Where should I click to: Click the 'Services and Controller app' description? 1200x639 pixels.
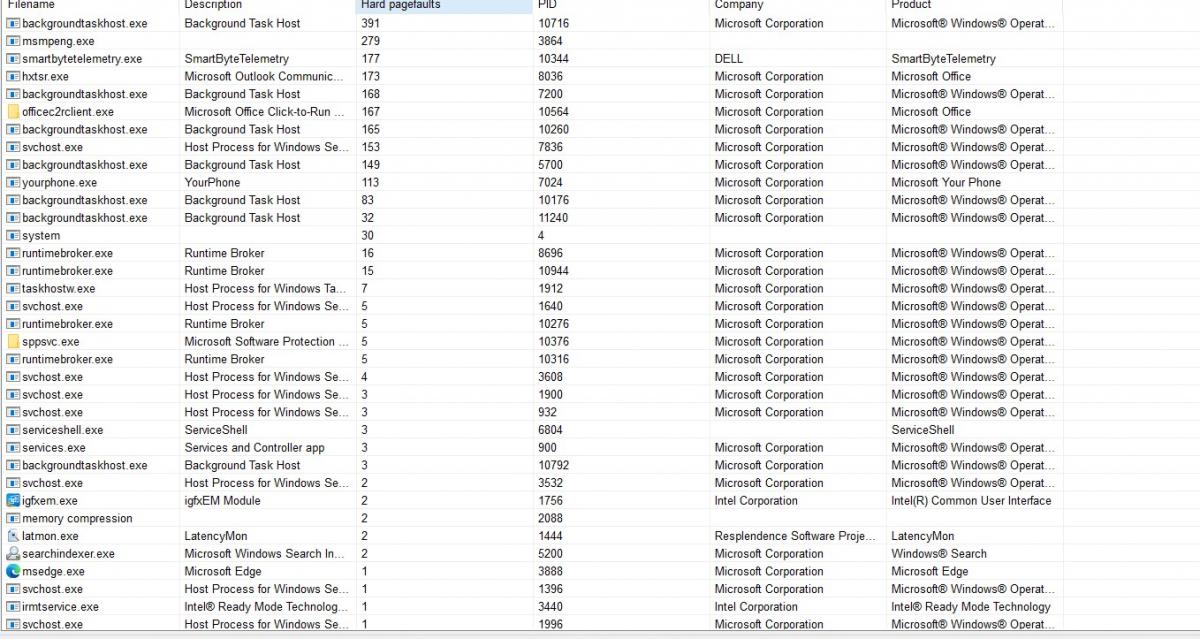pos(254,448)
